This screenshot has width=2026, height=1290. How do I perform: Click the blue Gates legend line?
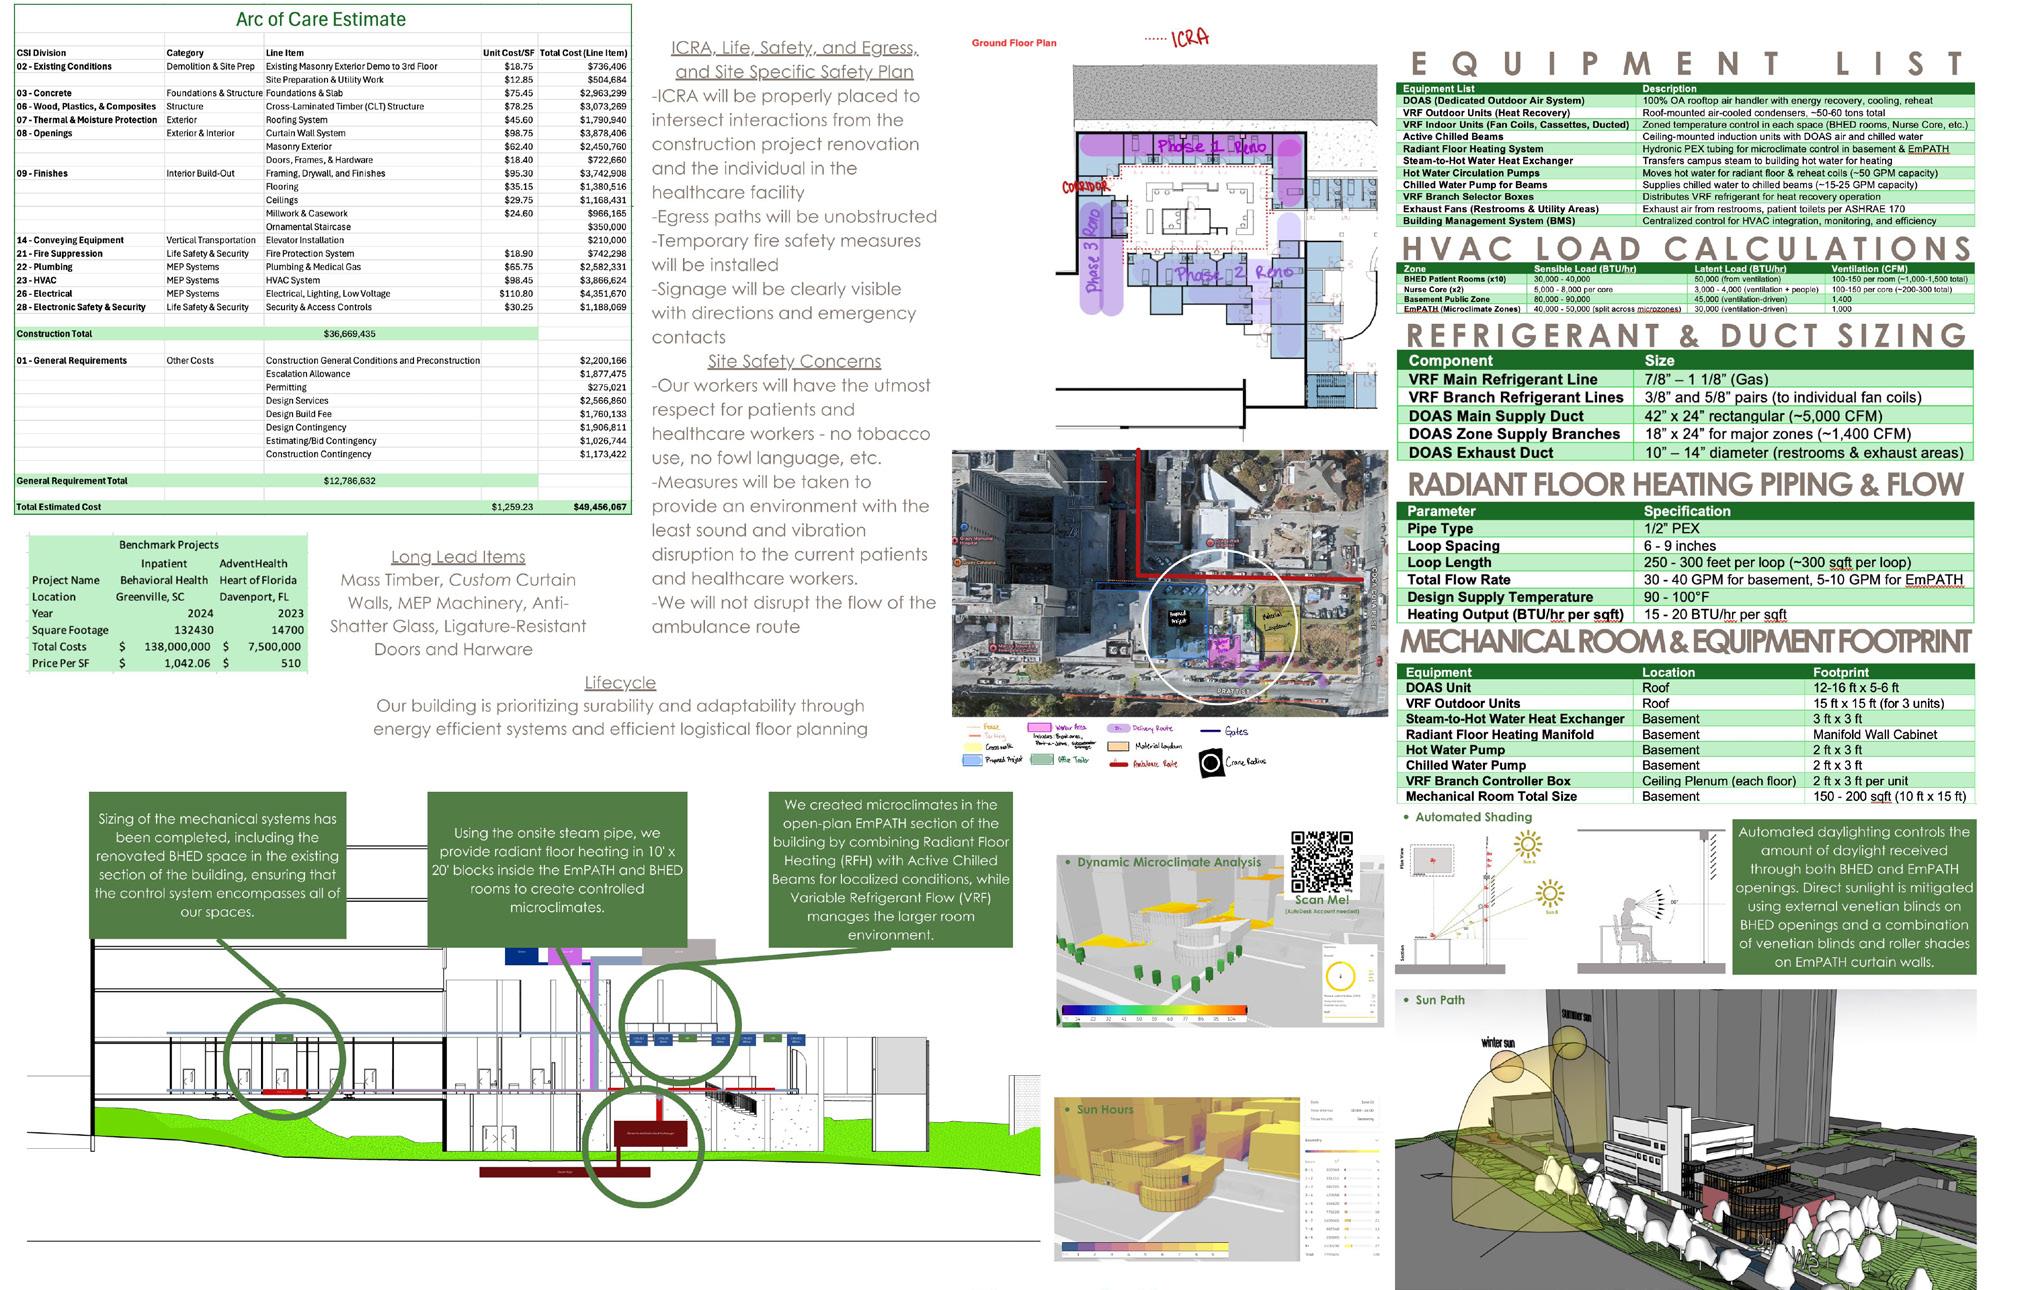tap(1208, 731)
